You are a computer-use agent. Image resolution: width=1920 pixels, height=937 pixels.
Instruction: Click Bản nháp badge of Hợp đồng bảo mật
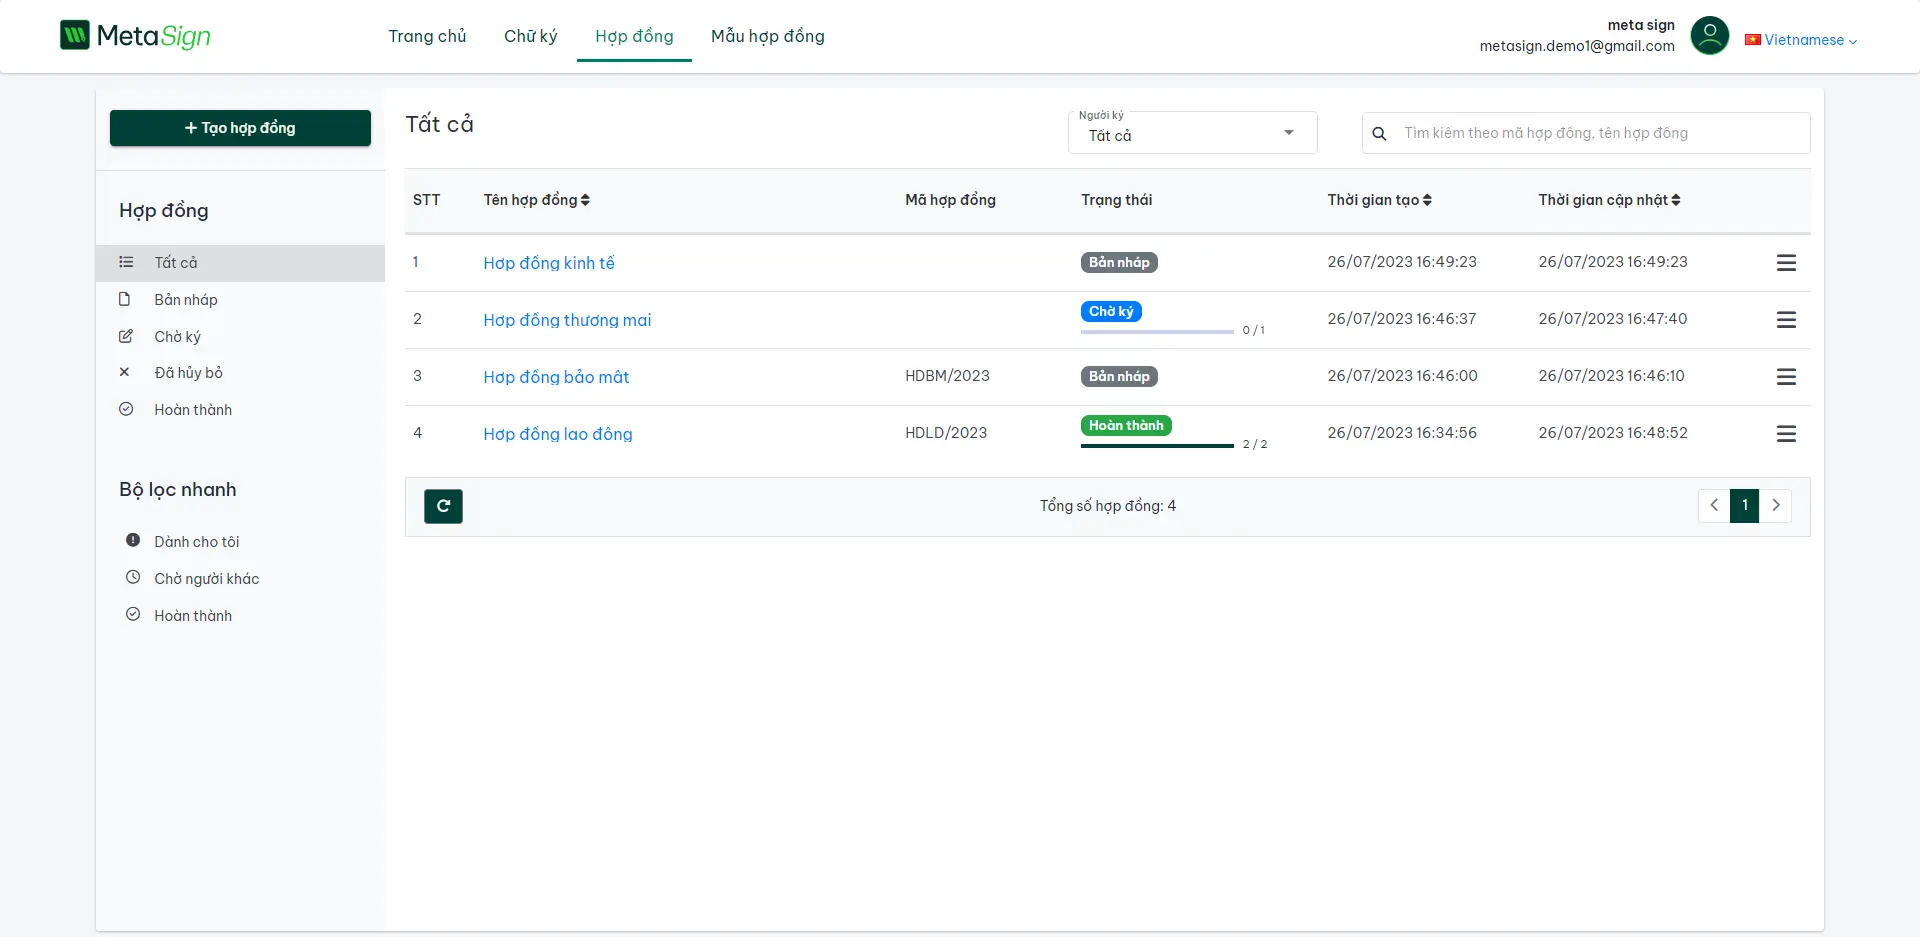[1119, 376]
